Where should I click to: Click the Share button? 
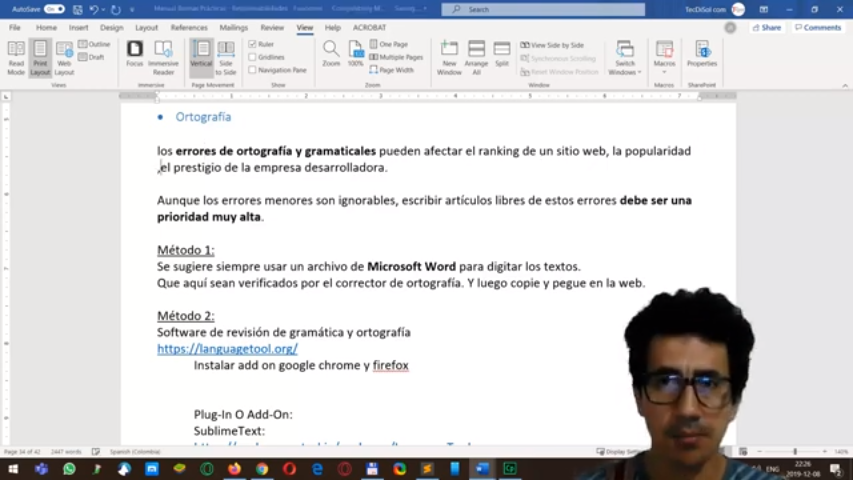(767, 27)
